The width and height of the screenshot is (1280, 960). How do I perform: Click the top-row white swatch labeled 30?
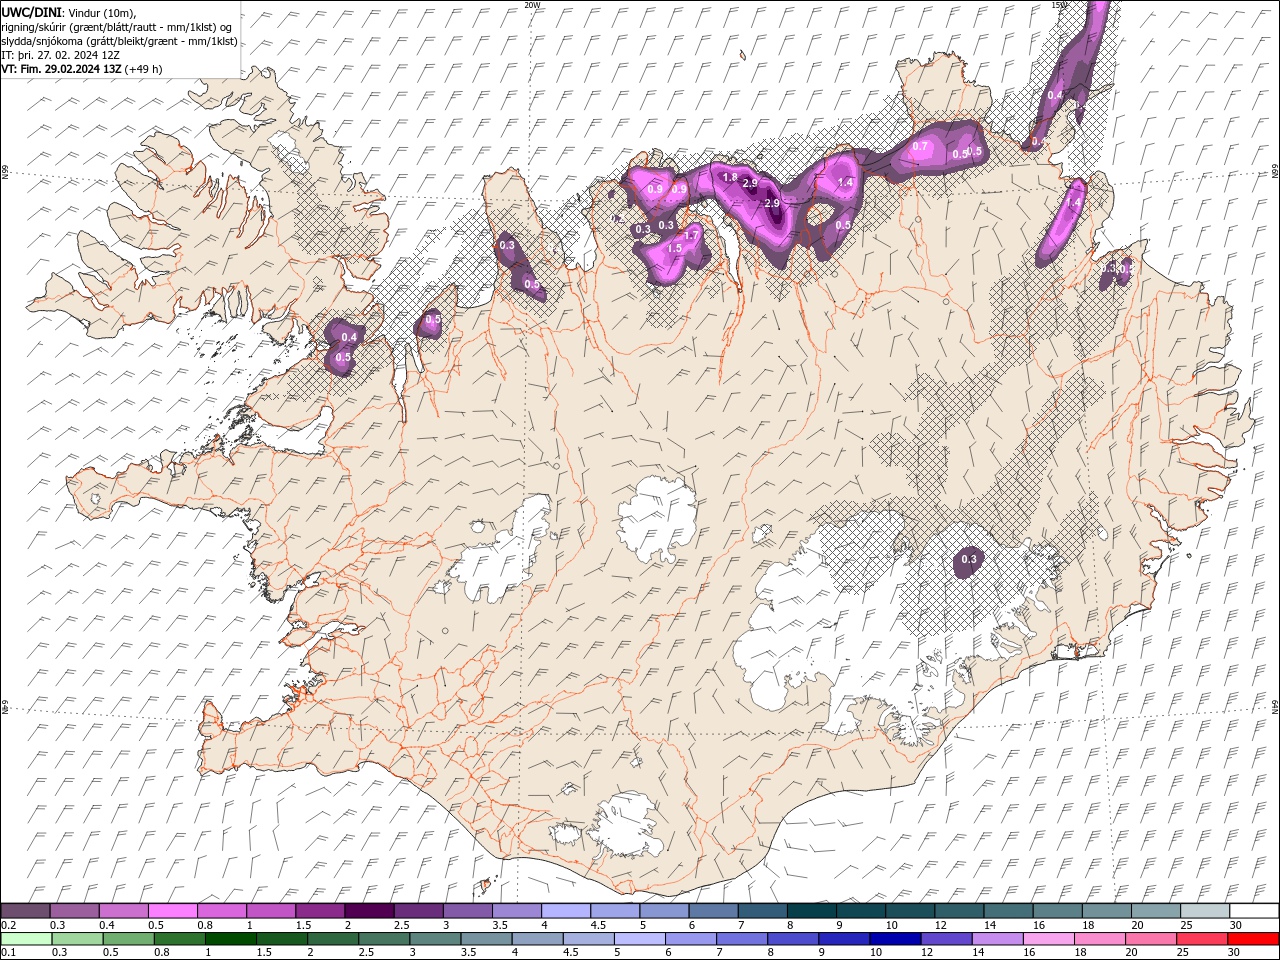pos(1254,911)
